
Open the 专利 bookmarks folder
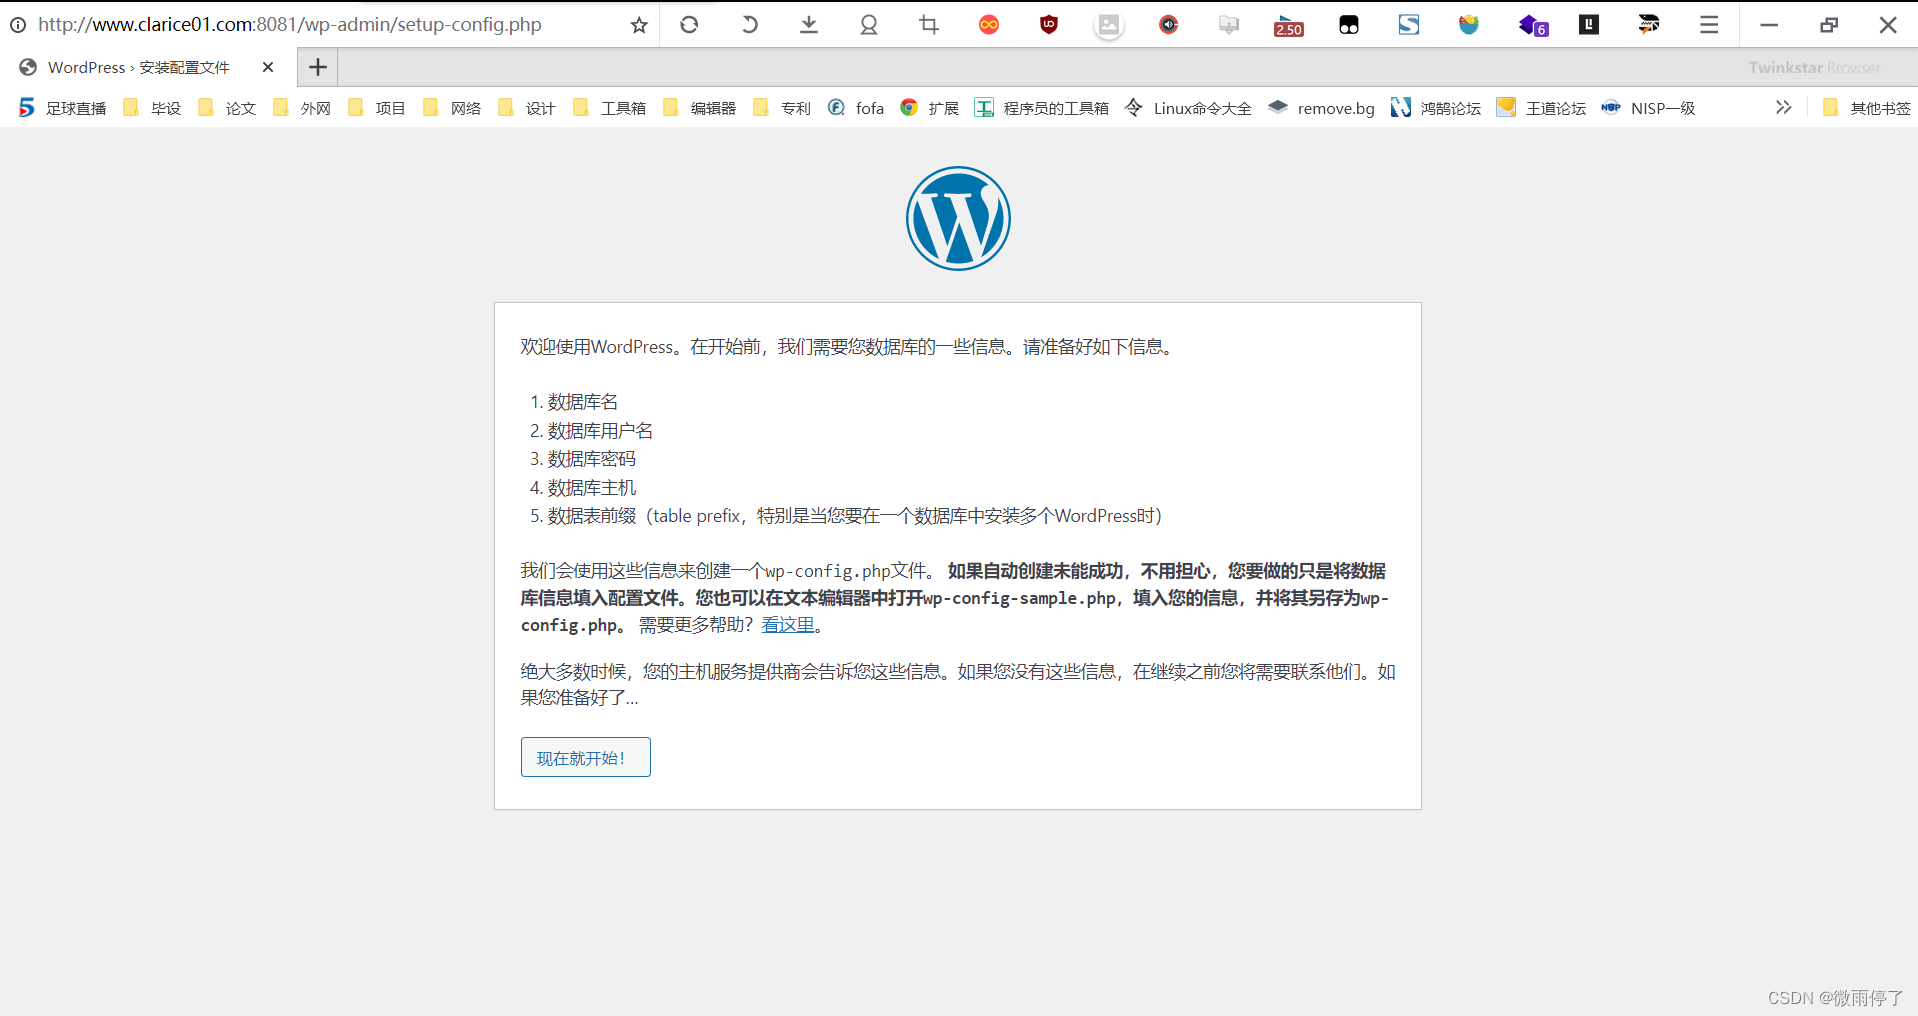click(782, 108)
